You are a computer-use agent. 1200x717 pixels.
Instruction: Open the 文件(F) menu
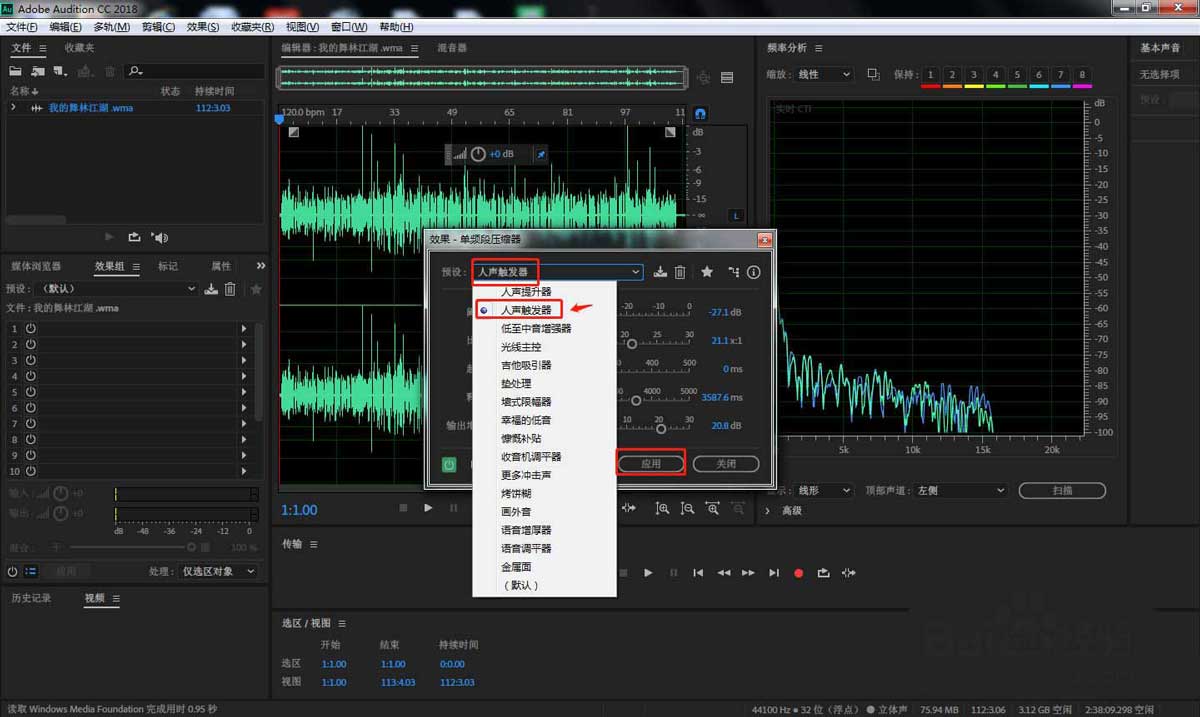click(22, 27)
